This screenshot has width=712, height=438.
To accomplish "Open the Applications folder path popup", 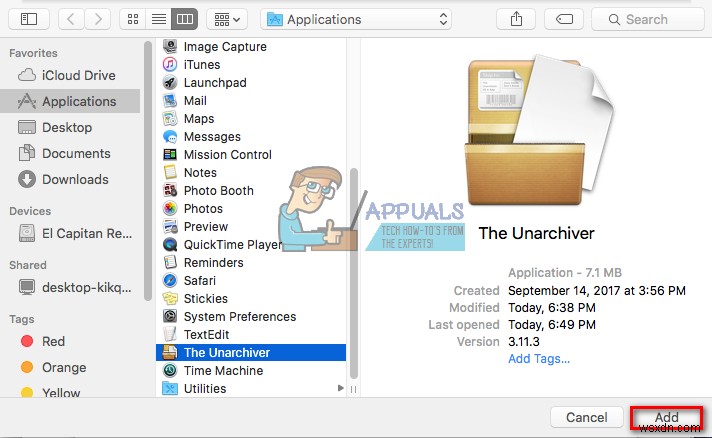I will 356,20.
